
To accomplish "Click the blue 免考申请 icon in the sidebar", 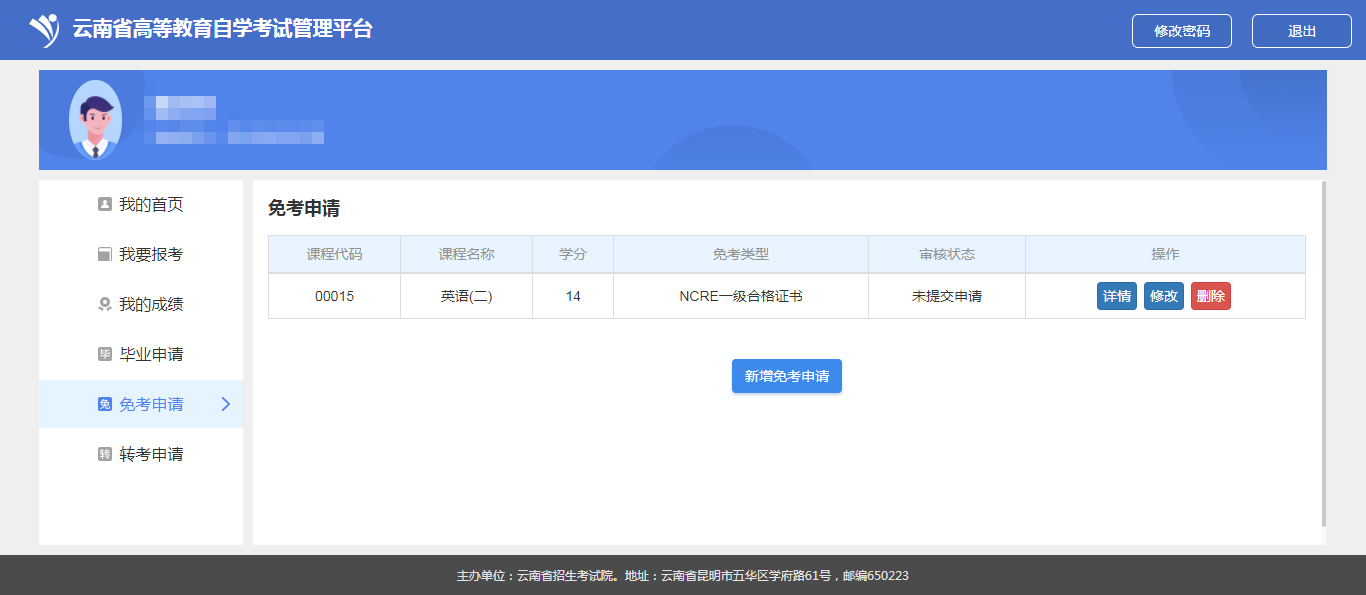I will [105, 405].
